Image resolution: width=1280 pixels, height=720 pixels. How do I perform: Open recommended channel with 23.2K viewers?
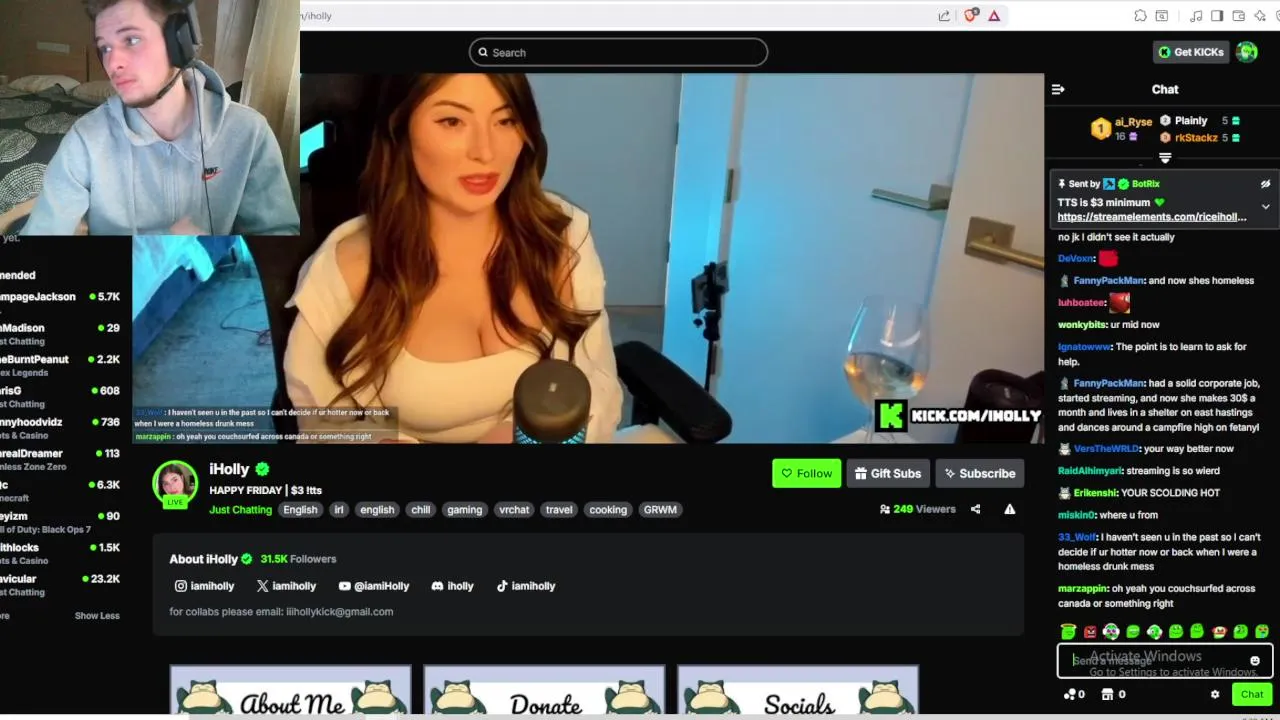pyautogui.click(x=60, y=585)
